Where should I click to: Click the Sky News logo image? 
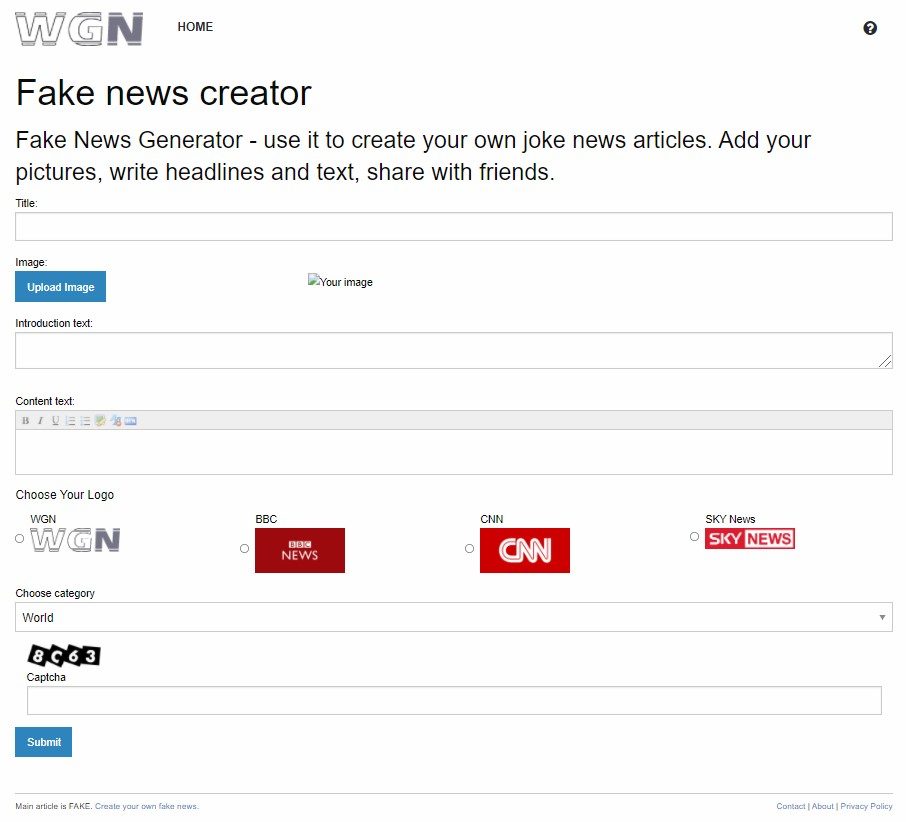click(x=749, y=538)
